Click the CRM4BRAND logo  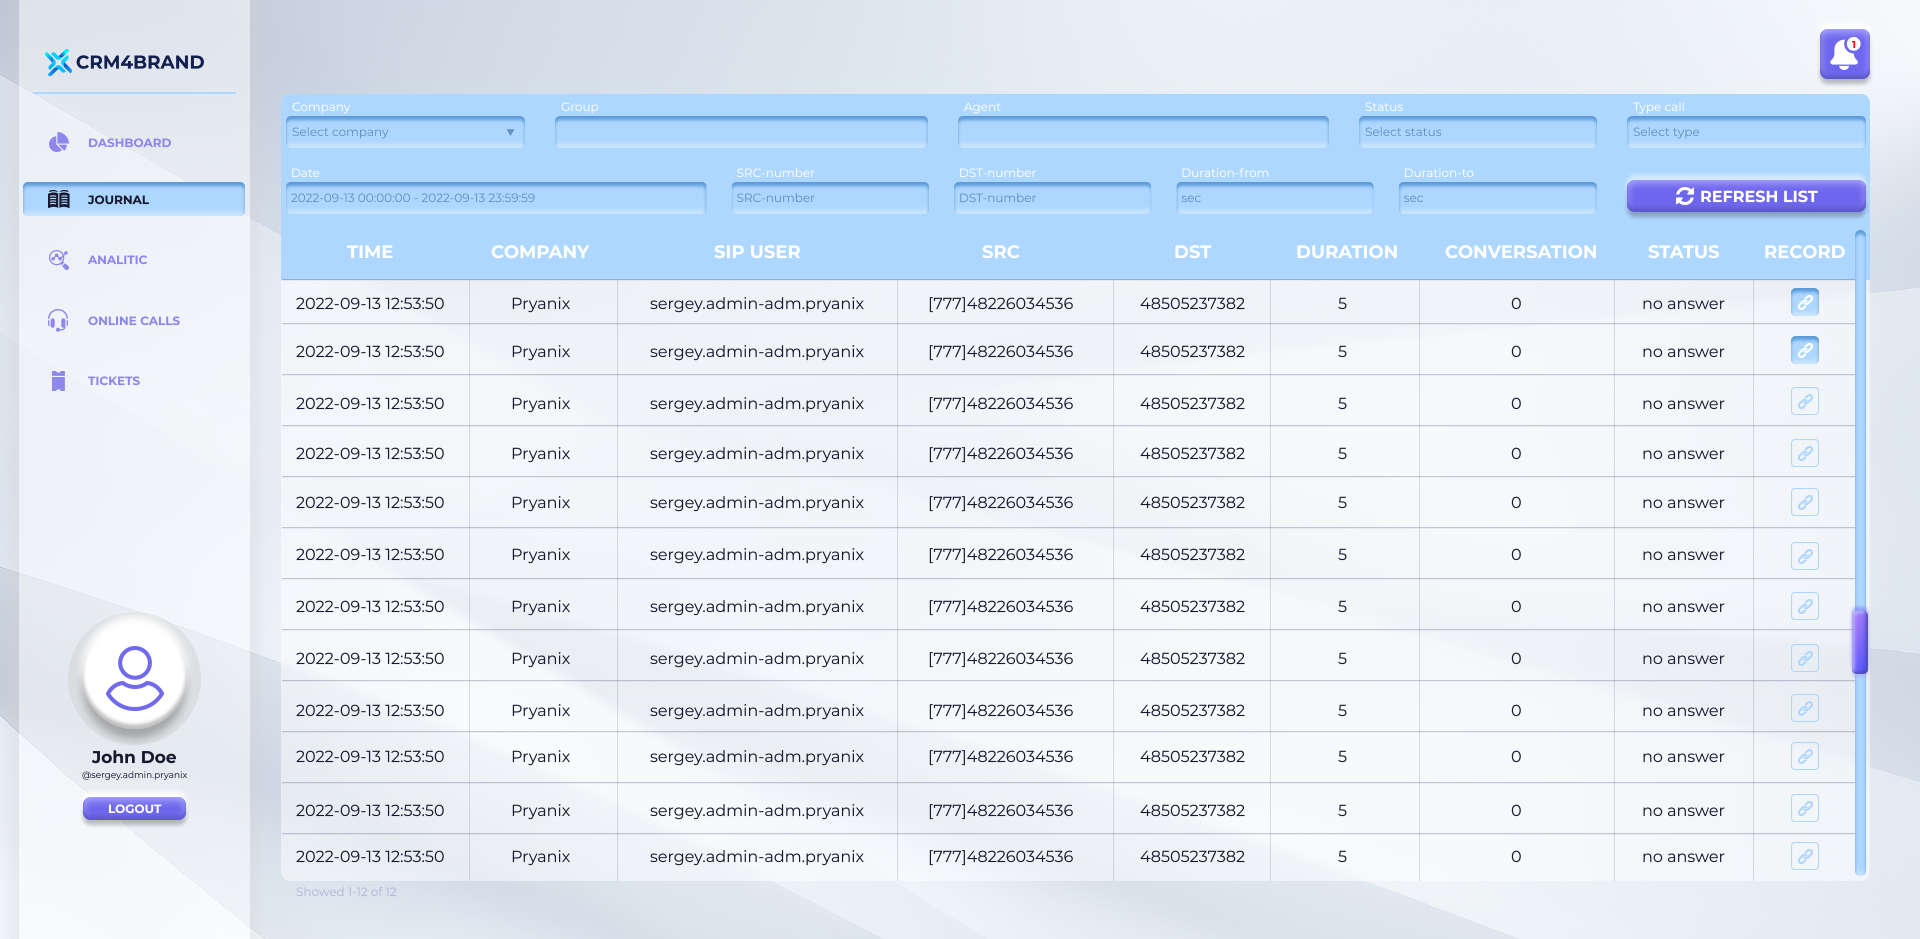[125, 62]
